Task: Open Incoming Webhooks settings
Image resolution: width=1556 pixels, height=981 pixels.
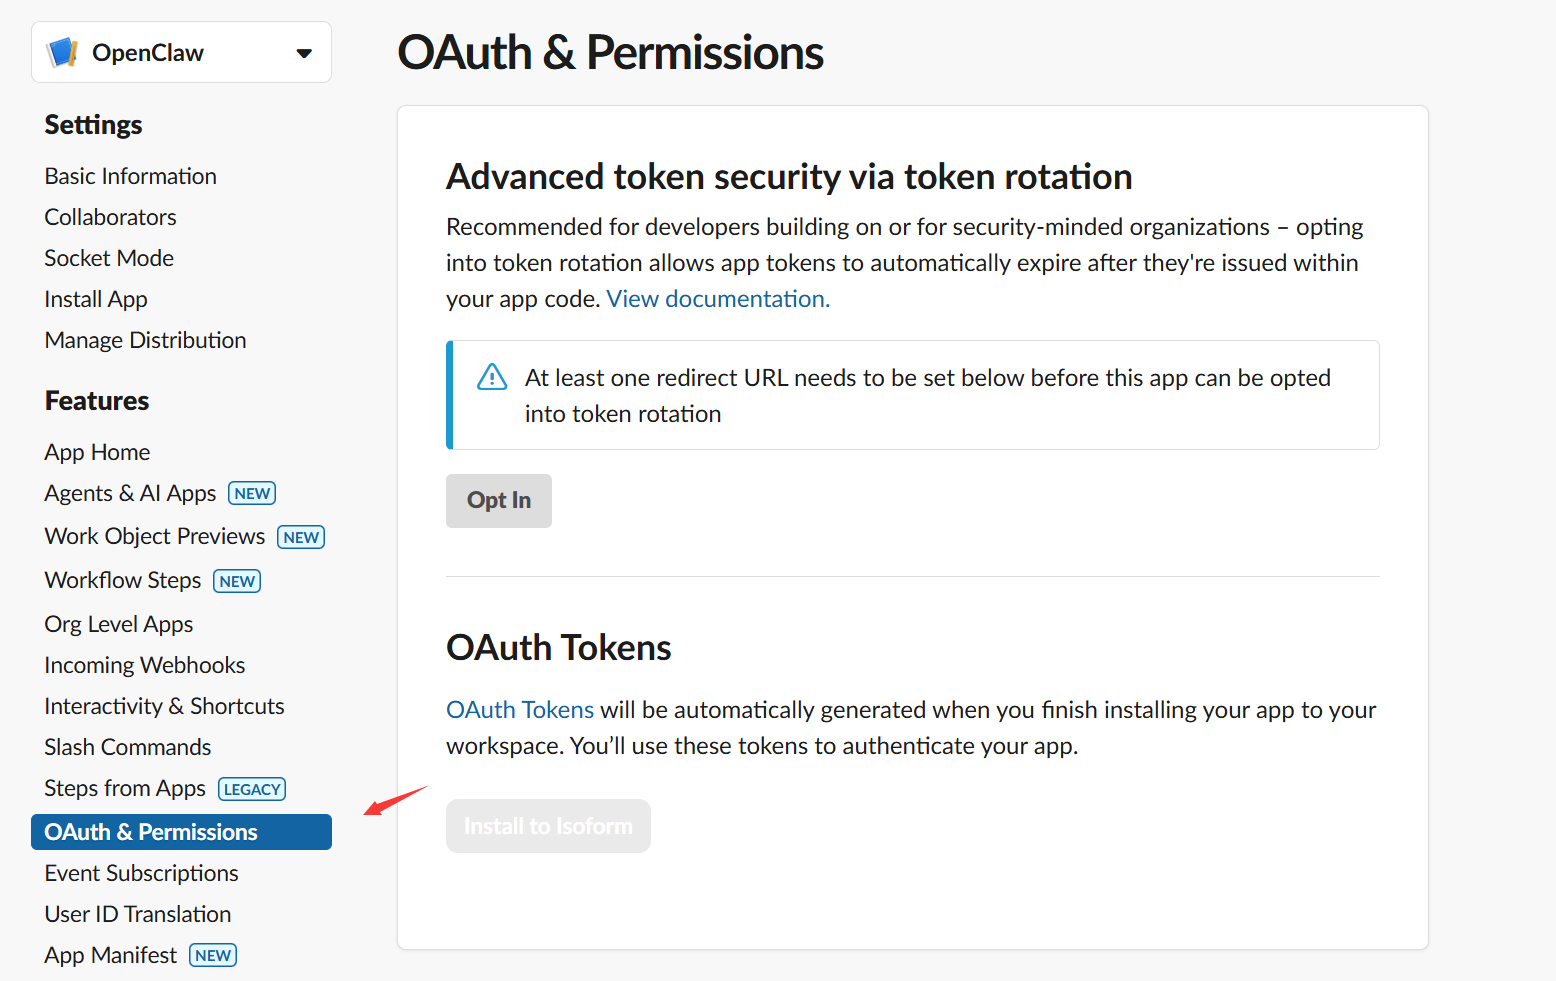Action: coord(144,665)
